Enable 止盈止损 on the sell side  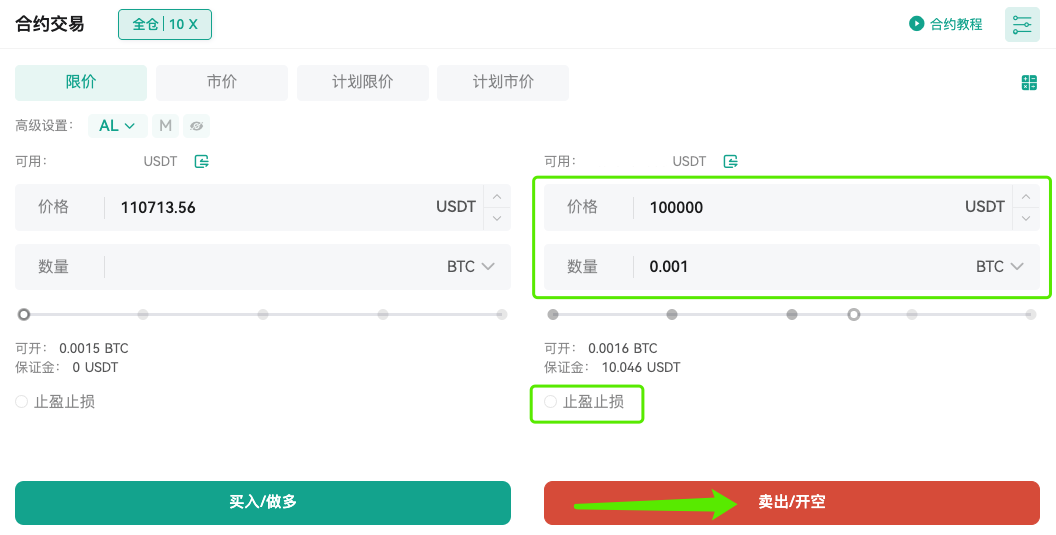pos(550,402)
